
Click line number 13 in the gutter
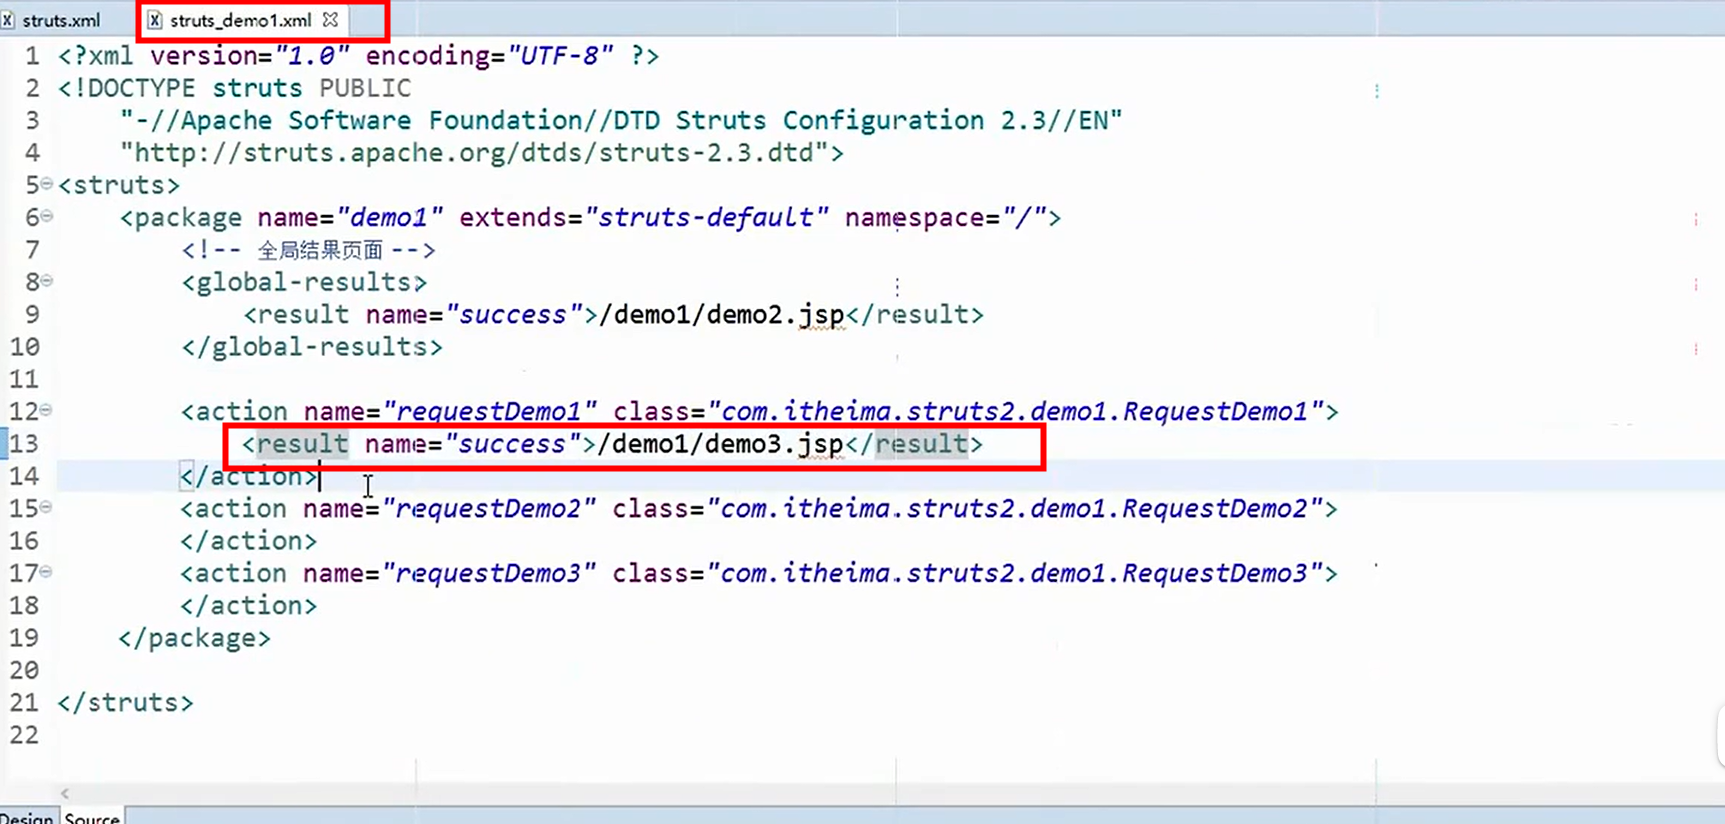coord(24,444)
